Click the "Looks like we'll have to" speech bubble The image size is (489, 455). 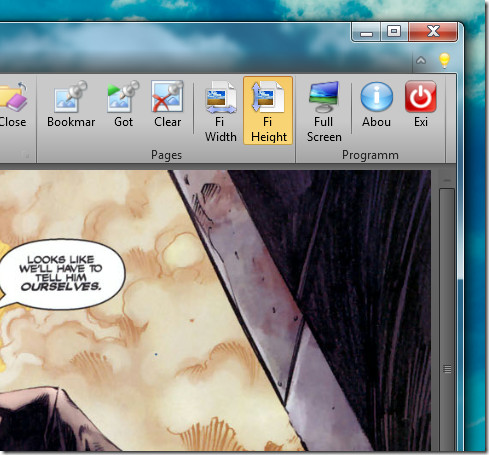(61, 274)
